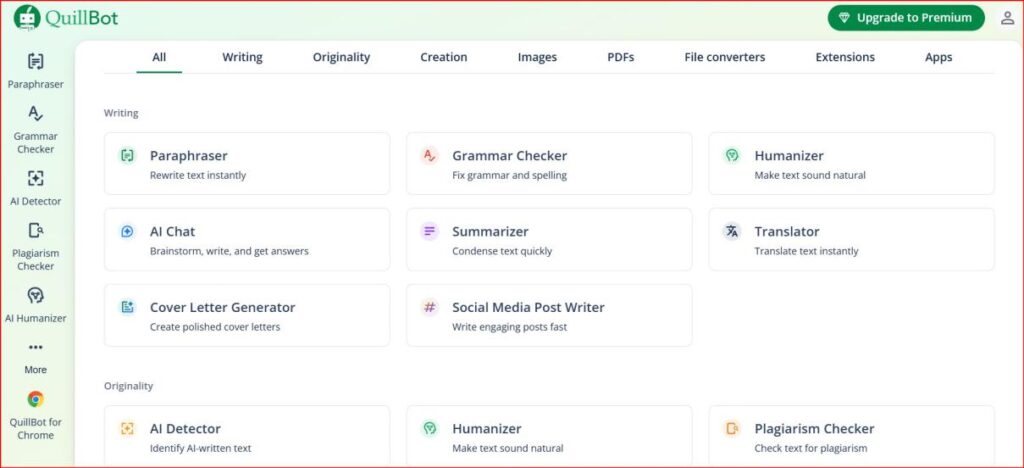Switch to the Creation tab
1024x468 pixels.
click(444, 57)
